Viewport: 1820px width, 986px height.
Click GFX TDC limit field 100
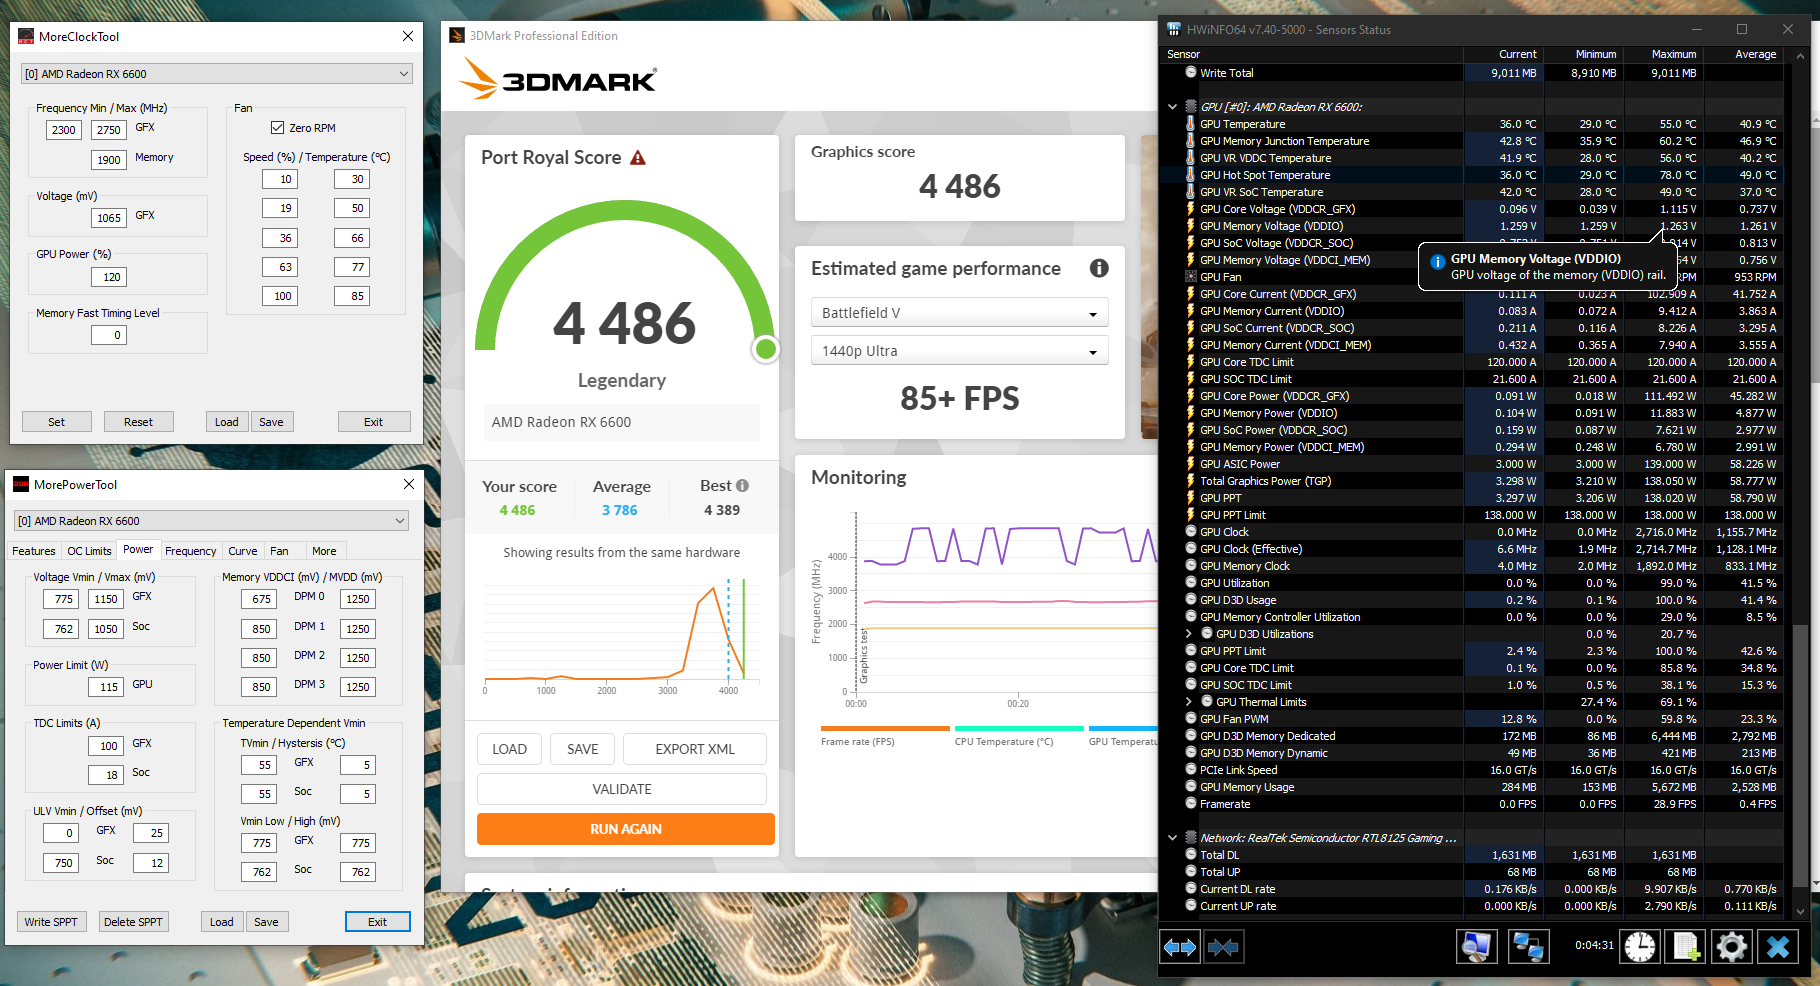pyautogui.click(x=107, y=746)
